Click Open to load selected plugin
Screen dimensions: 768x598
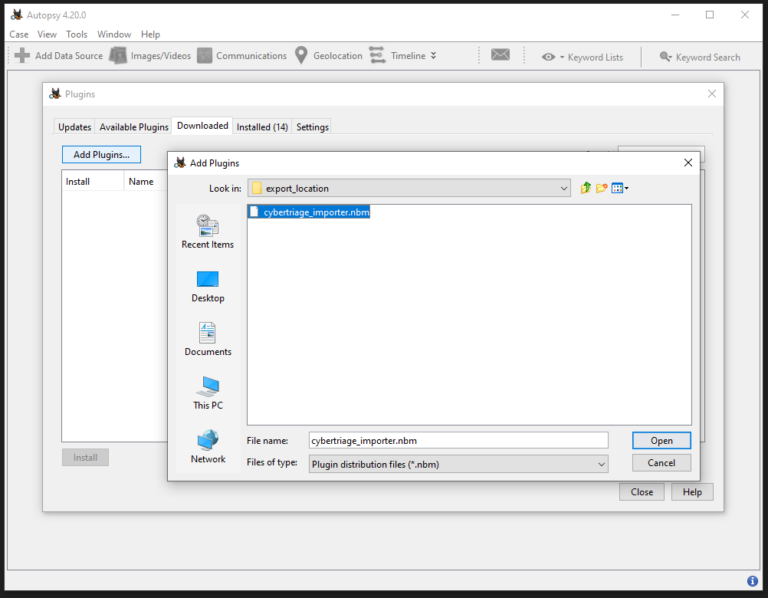[x=661, y=440]
